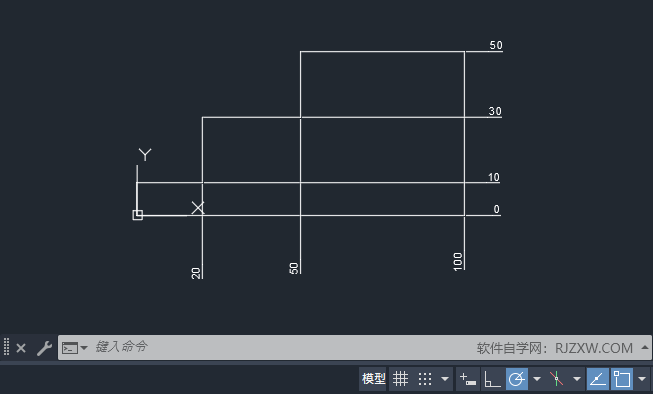Disable polar tracking circle-angle icon
The height and width of the screenshot is (394, 653).
click(517, 379)
